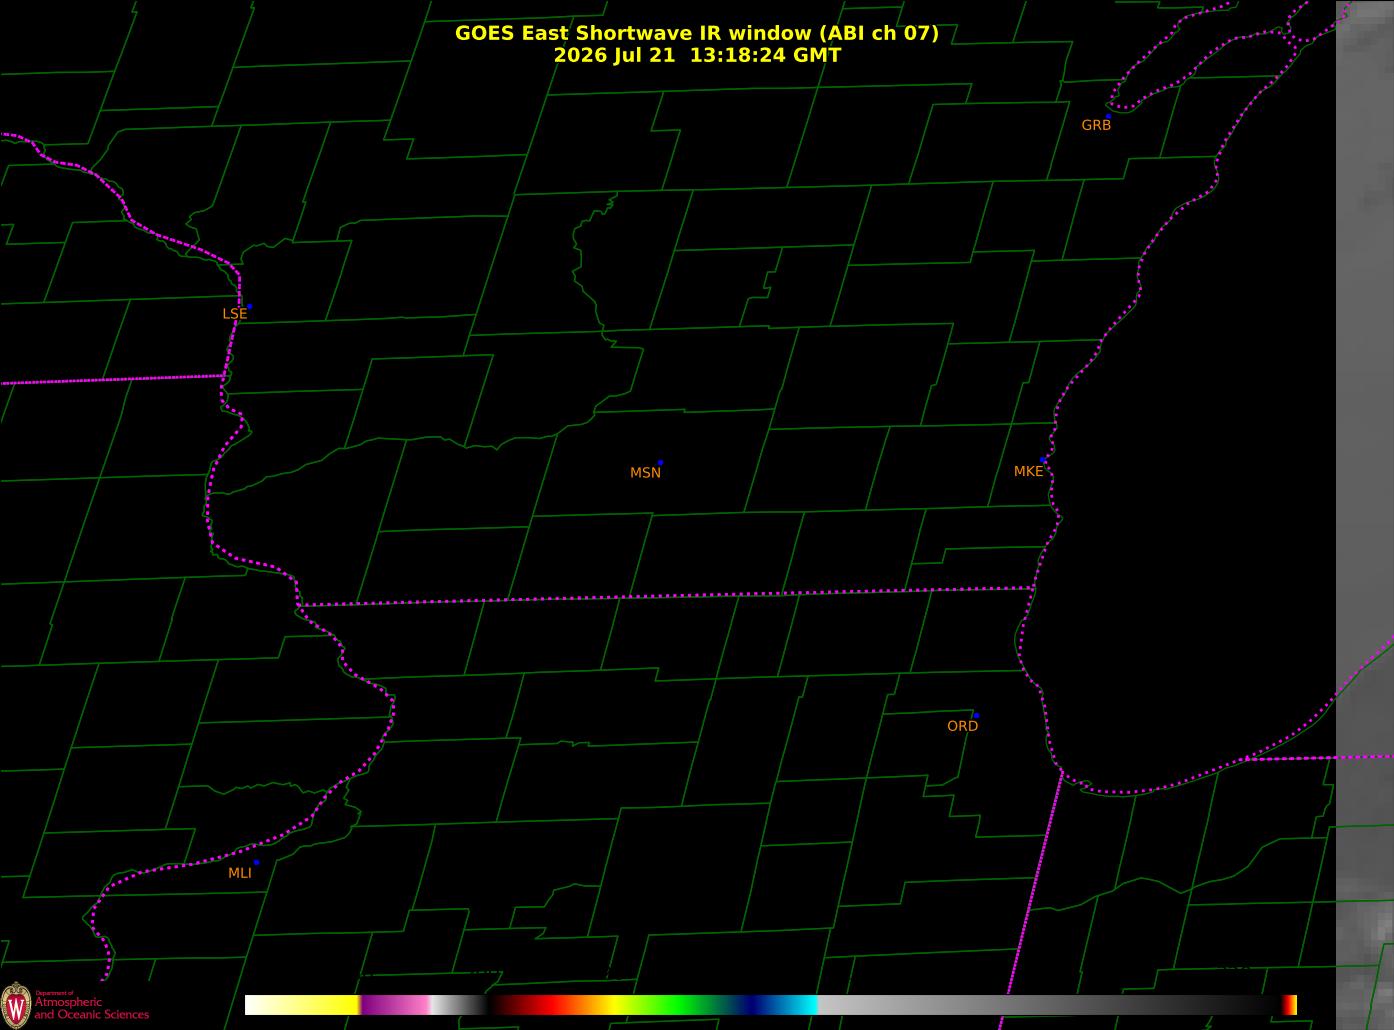Click the blue station dot at MLI
This screenshot has width=1394, height=1030.
pos(256,862)
